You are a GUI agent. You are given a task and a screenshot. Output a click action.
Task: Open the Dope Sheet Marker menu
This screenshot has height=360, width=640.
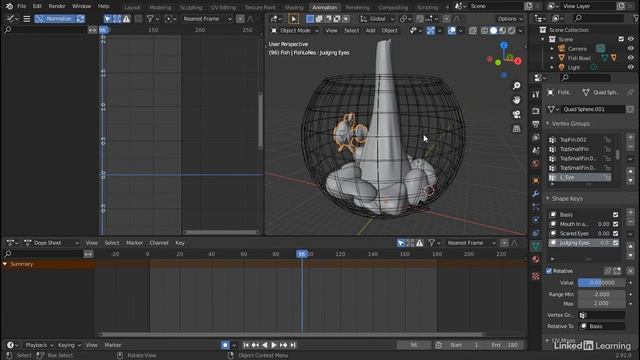point(134,243)
